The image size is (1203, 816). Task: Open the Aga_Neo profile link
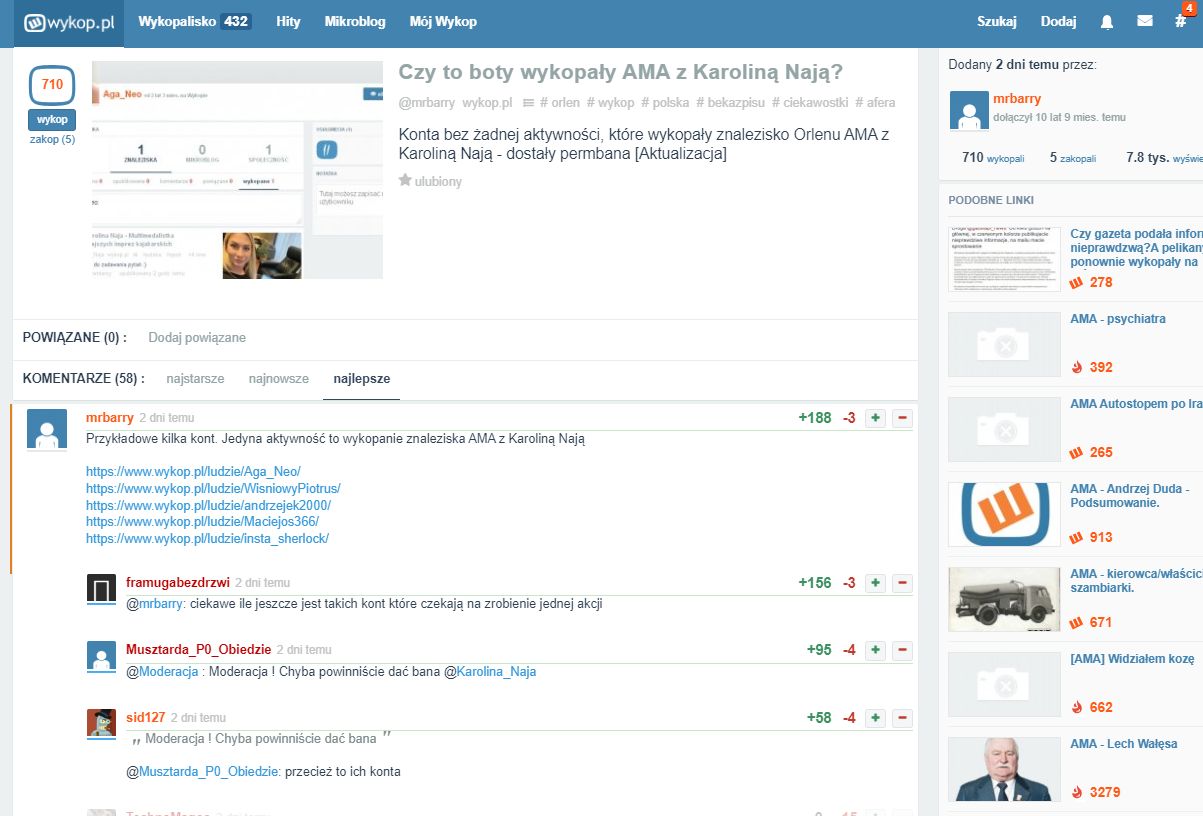tap(193, 471)
